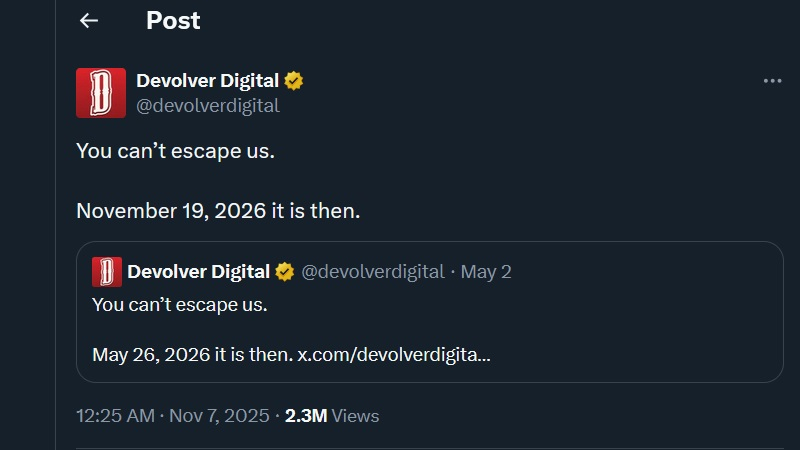
Task: Click "You can't escape us." in the quoted post
Action: coord(180,304)
